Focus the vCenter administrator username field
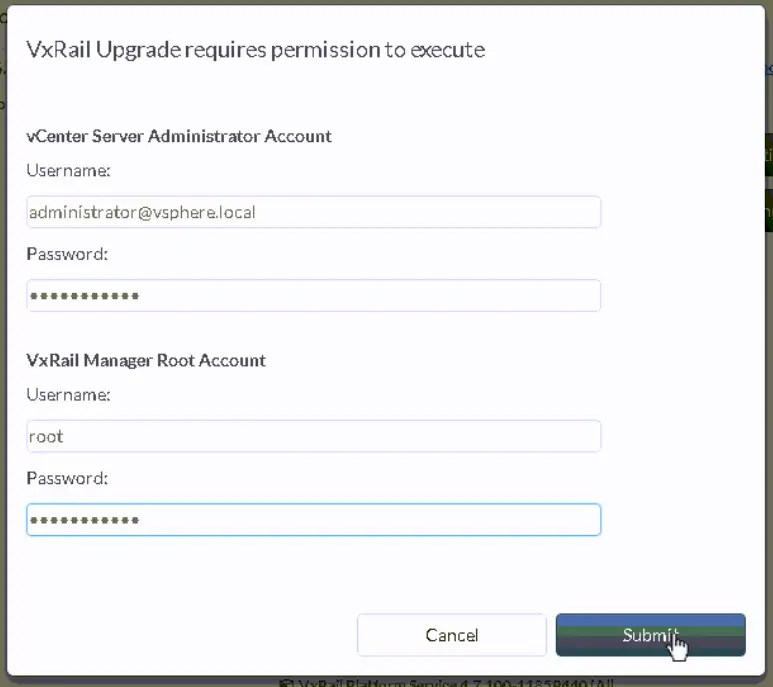Screen dimensions: 773x687 click(x=314, y=212)
